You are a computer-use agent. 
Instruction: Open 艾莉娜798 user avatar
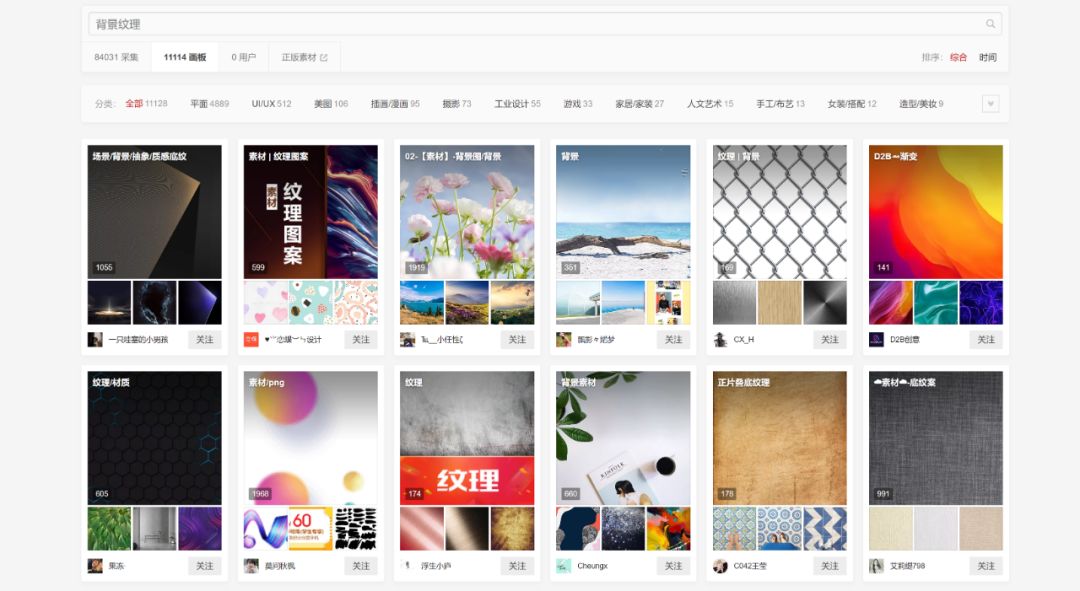[877, 566]
